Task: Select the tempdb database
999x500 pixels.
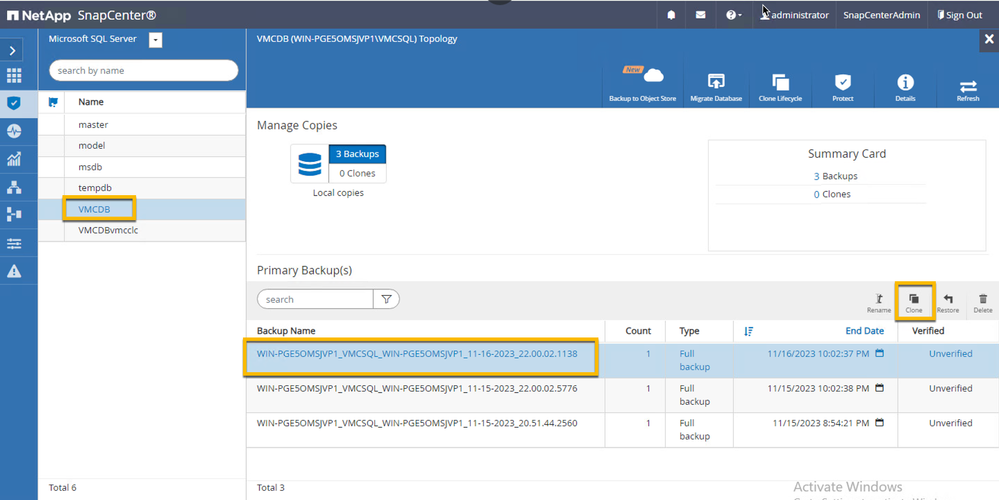Action: pos(93,188)
